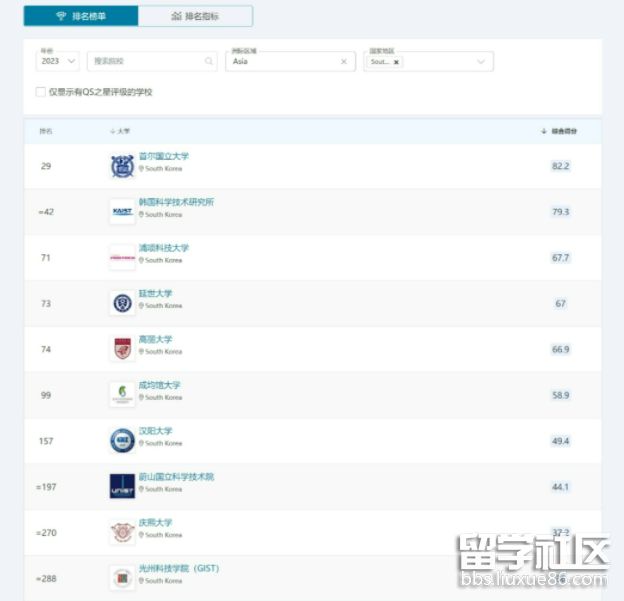Open the 汉阳大学 link
624x601 pixels.
pos(155,431)
